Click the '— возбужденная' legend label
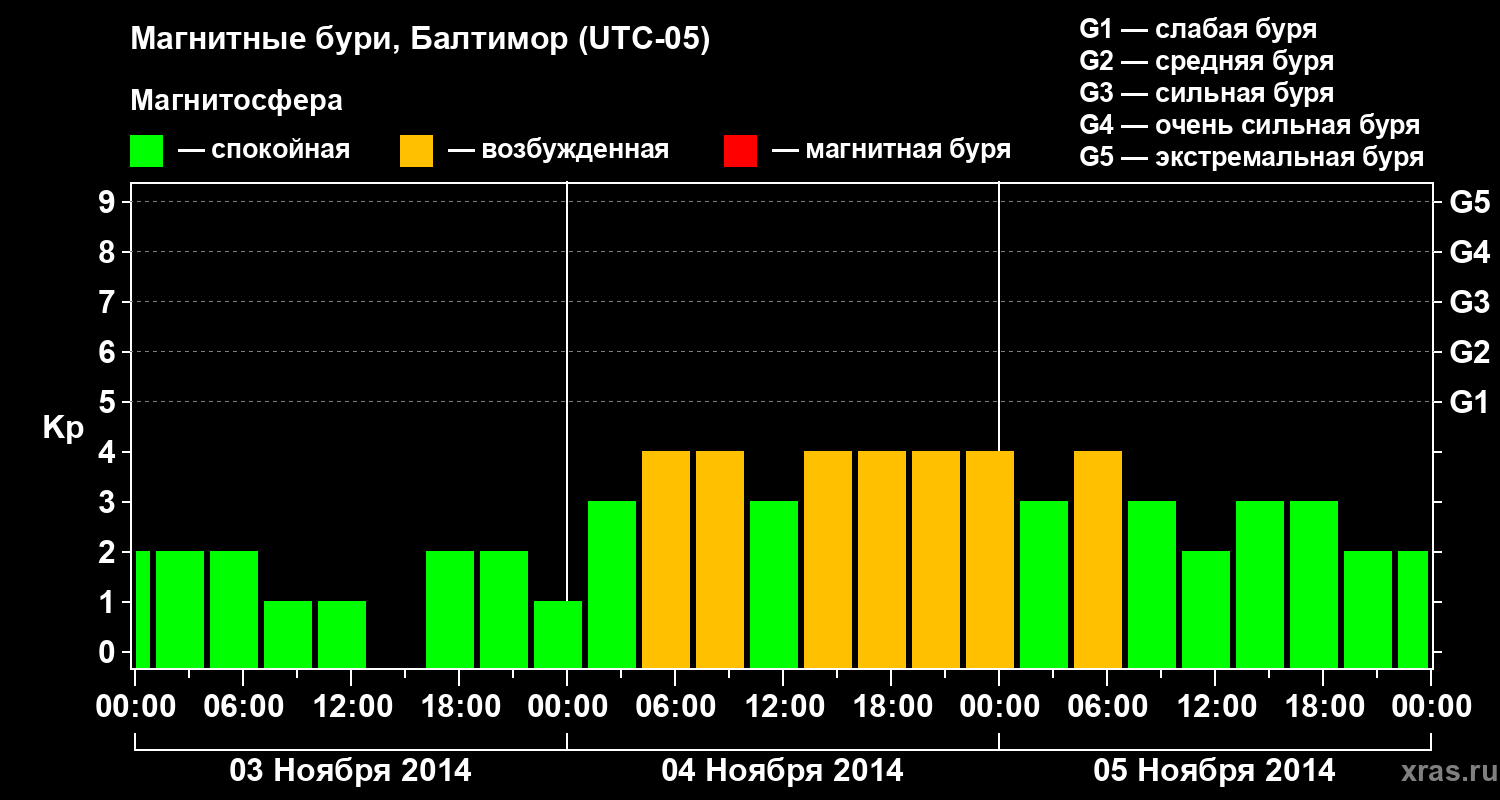The height and width of the screenshot is (800, 1500). click(x=559, y=150)
